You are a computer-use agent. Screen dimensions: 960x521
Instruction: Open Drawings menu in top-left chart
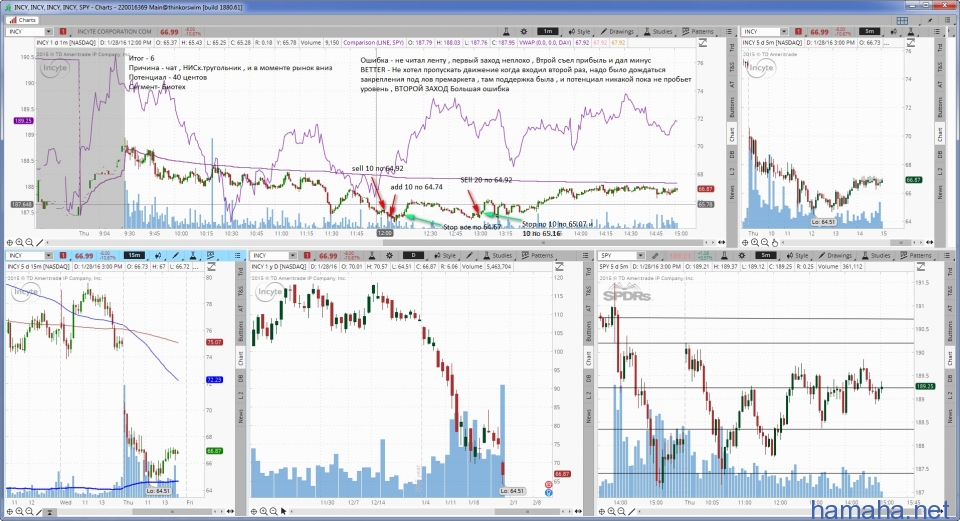(617, 31)
